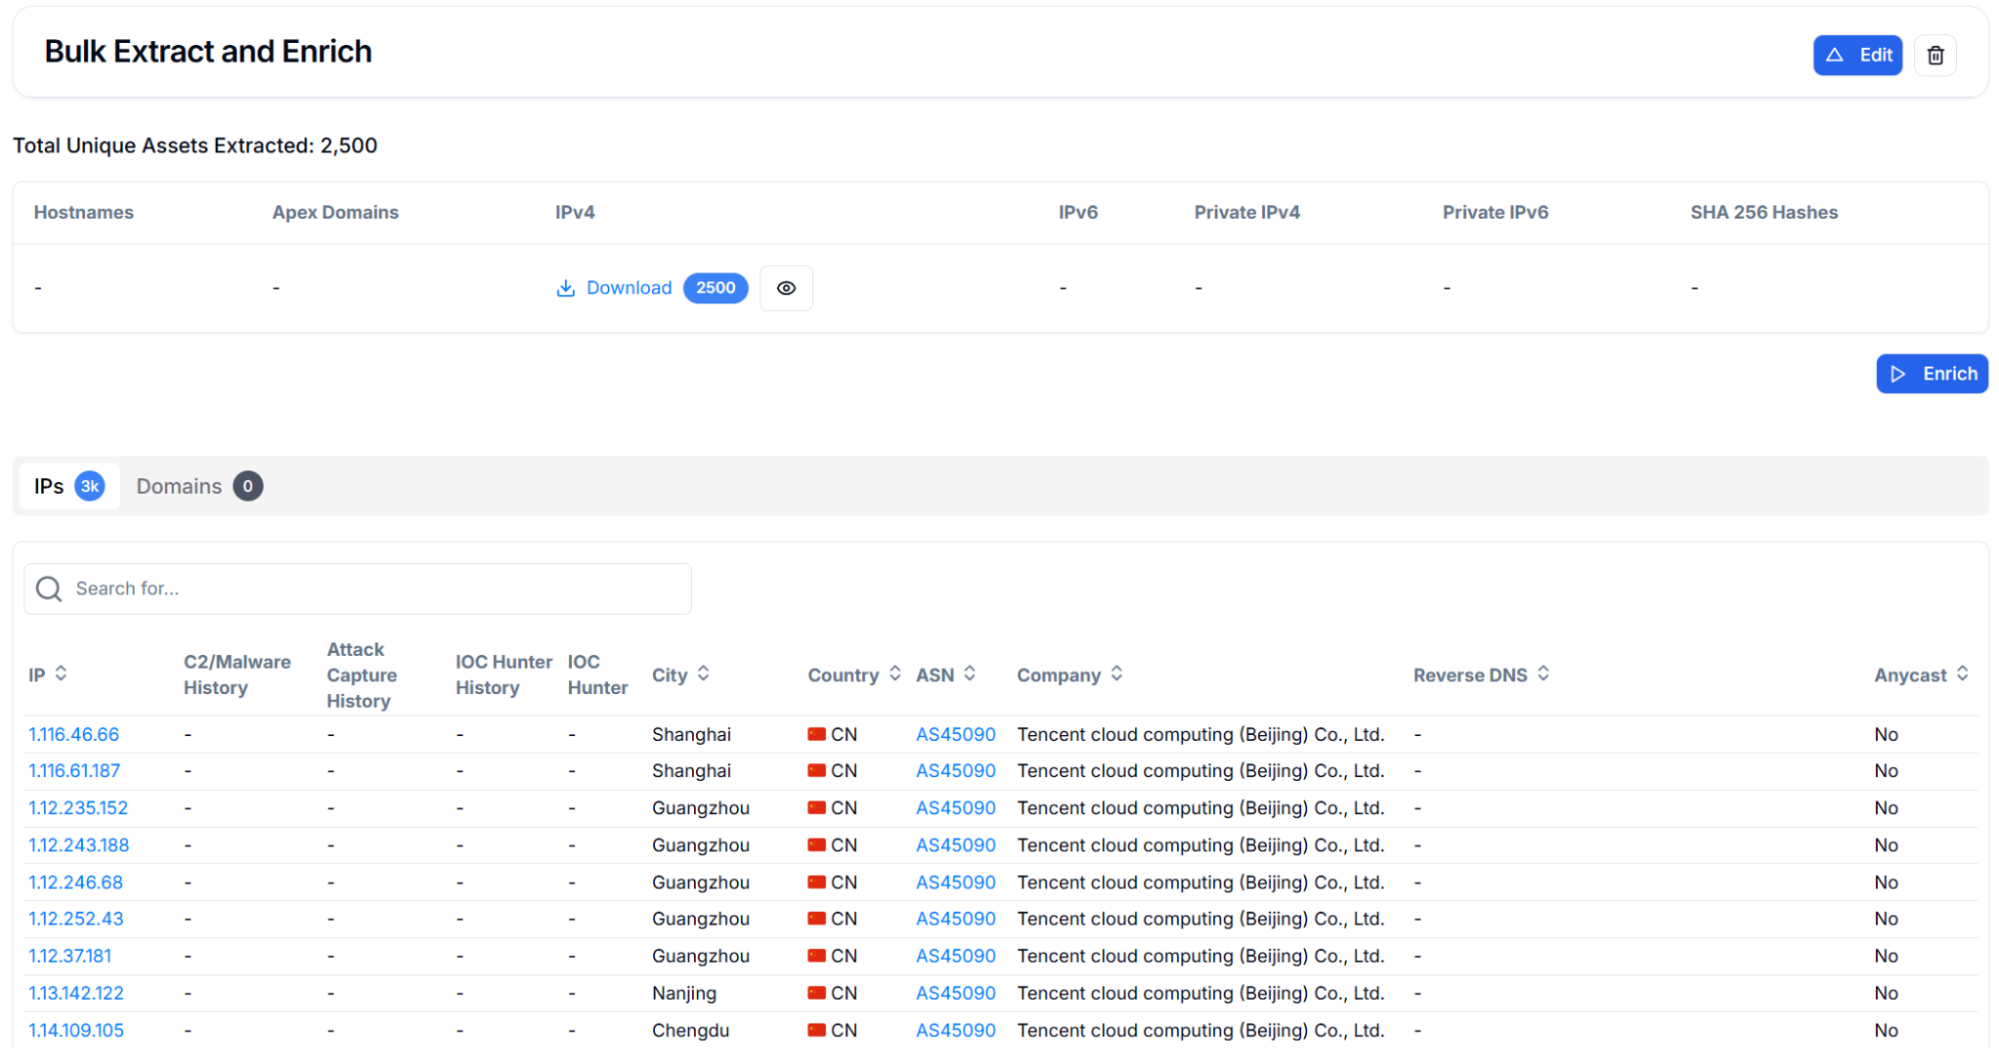Click the trash delete icon
Viewport: 1999px width, 1049px height.
(x=1934, y=56)
